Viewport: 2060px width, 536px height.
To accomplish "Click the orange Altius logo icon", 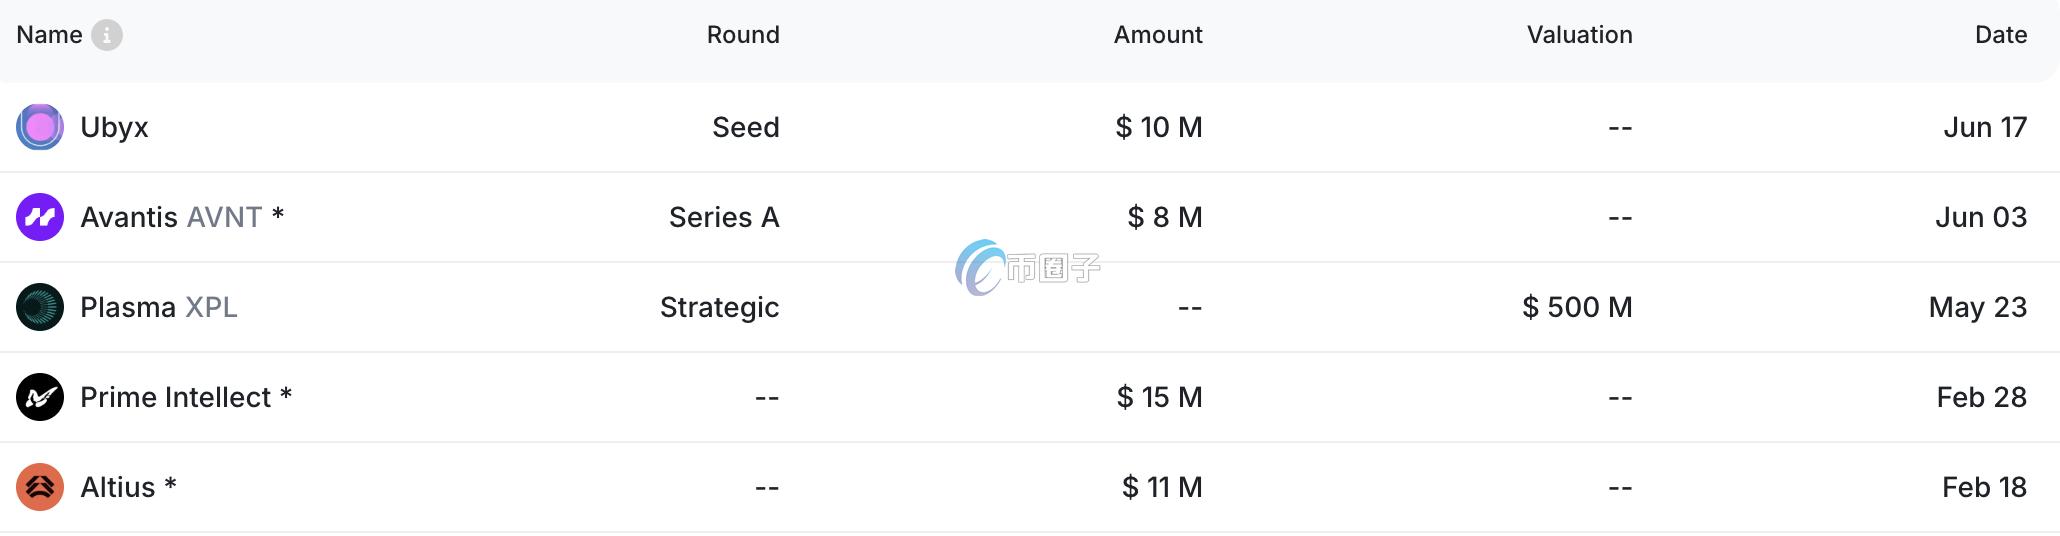I will pyautogui.click(x=40, y=487).
